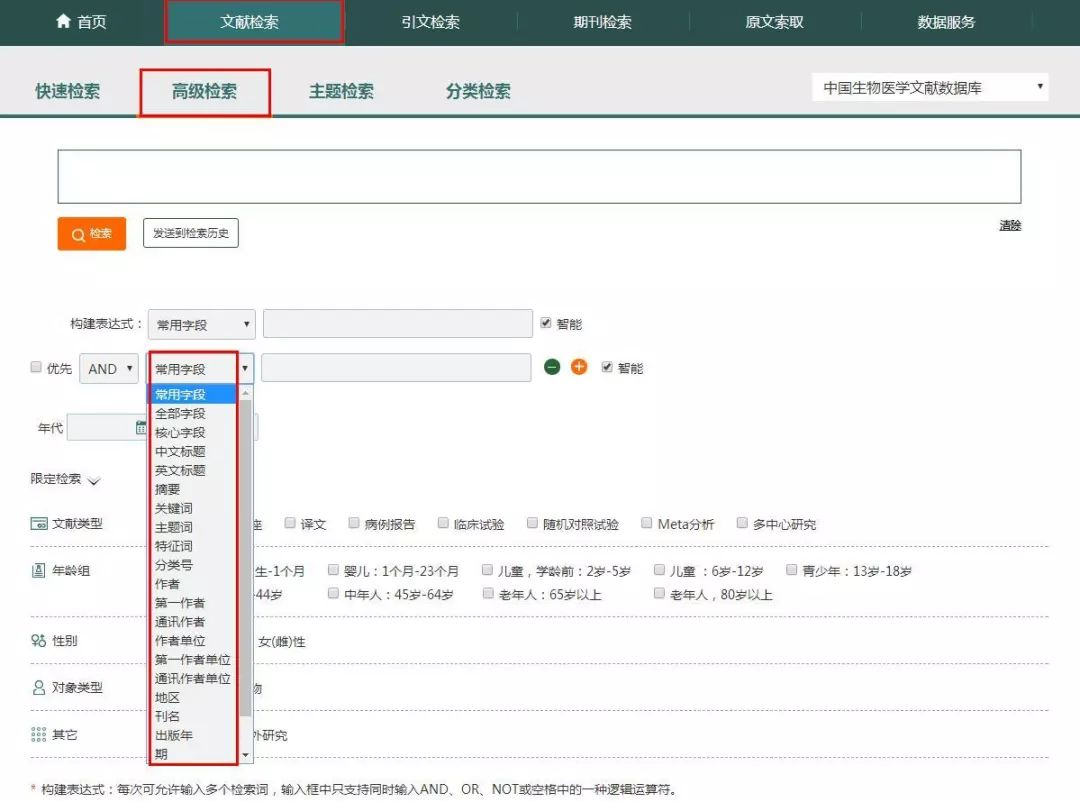This screenshot has height=802, width=1080.
Task: Check the 随机对照试验 checkbox
Action: (532, 523)
